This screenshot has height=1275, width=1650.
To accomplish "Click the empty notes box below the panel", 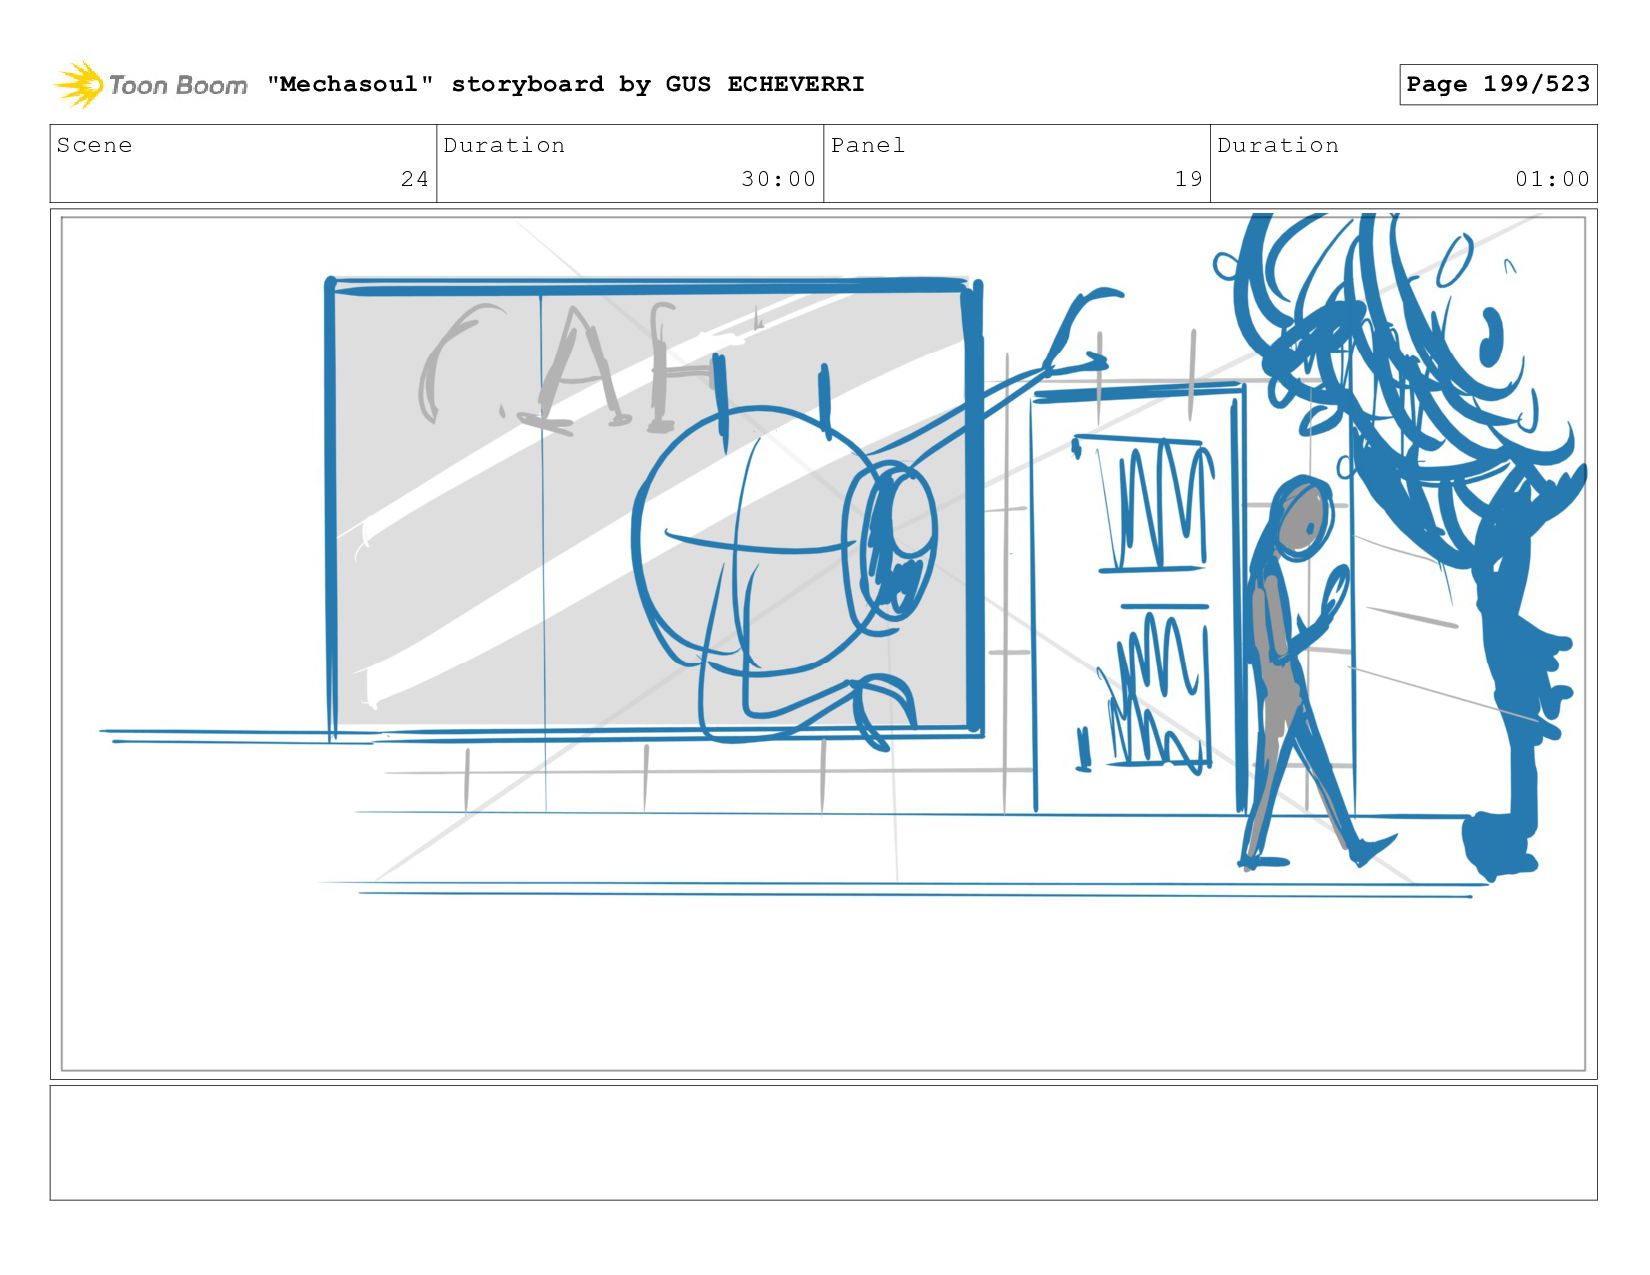I will (x=823, y=1143).
